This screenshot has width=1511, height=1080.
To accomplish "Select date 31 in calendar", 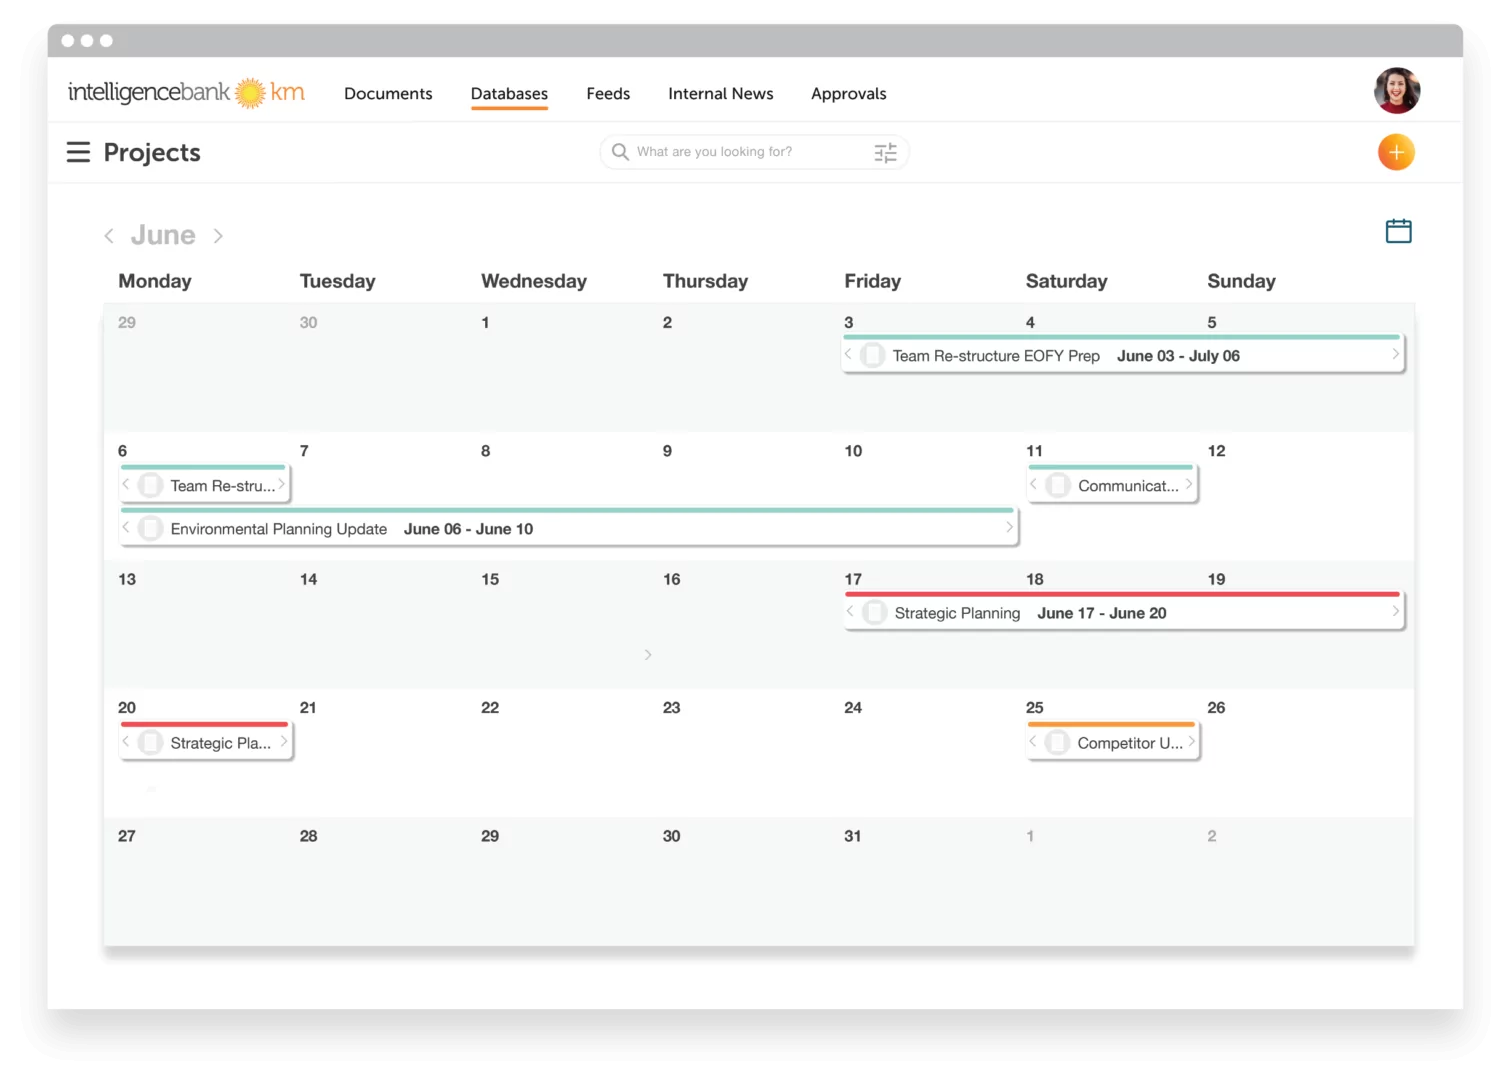I will coord(852,836).
